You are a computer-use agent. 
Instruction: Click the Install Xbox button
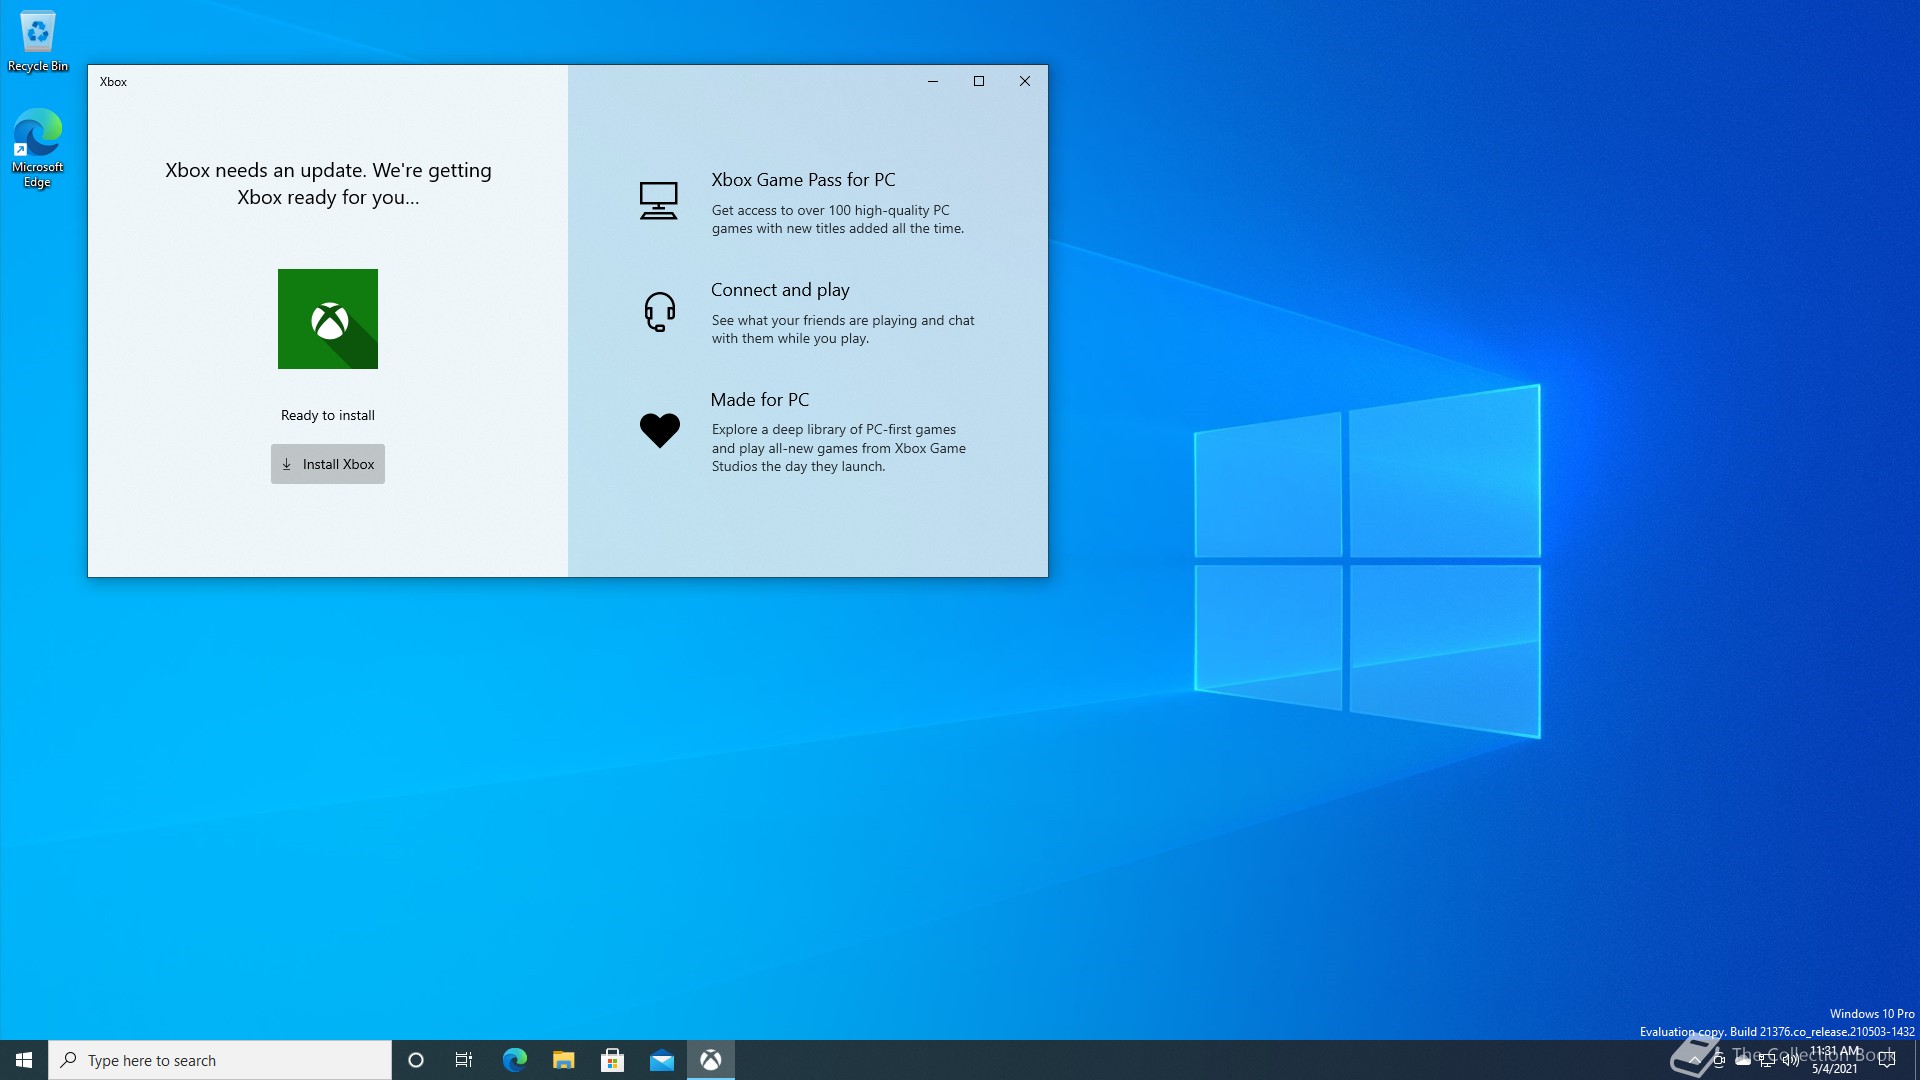pyautogui.click(x=328, y=464)
